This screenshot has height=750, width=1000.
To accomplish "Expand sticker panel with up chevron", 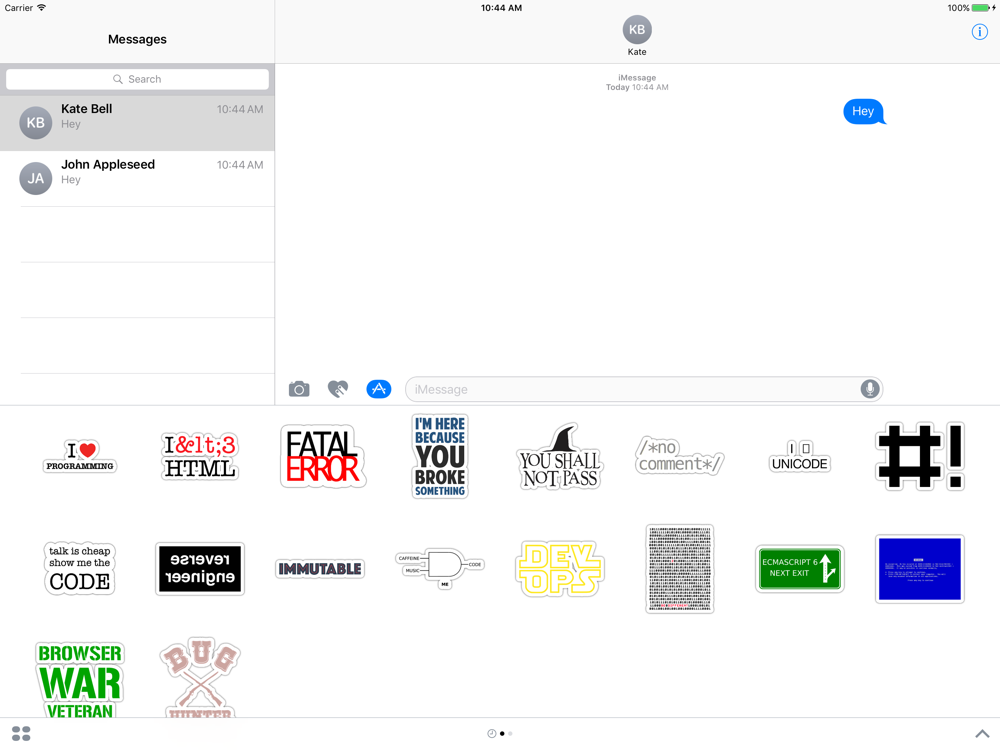I will coord(982,733).
